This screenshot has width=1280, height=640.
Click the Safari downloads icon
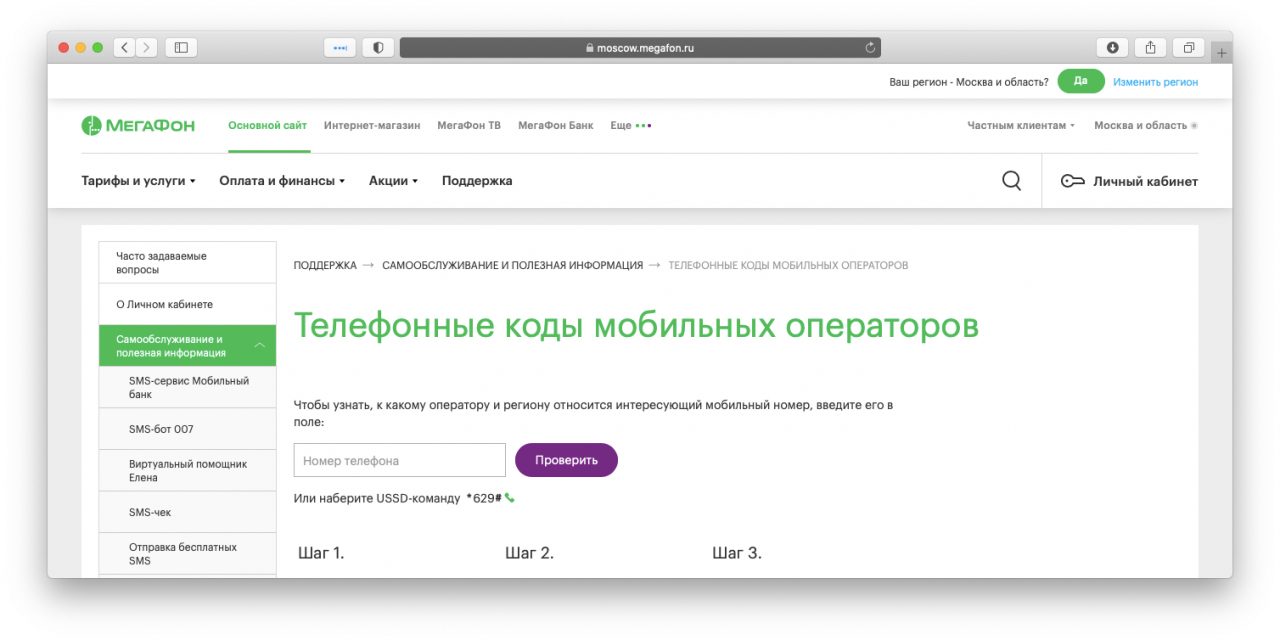1110,46
